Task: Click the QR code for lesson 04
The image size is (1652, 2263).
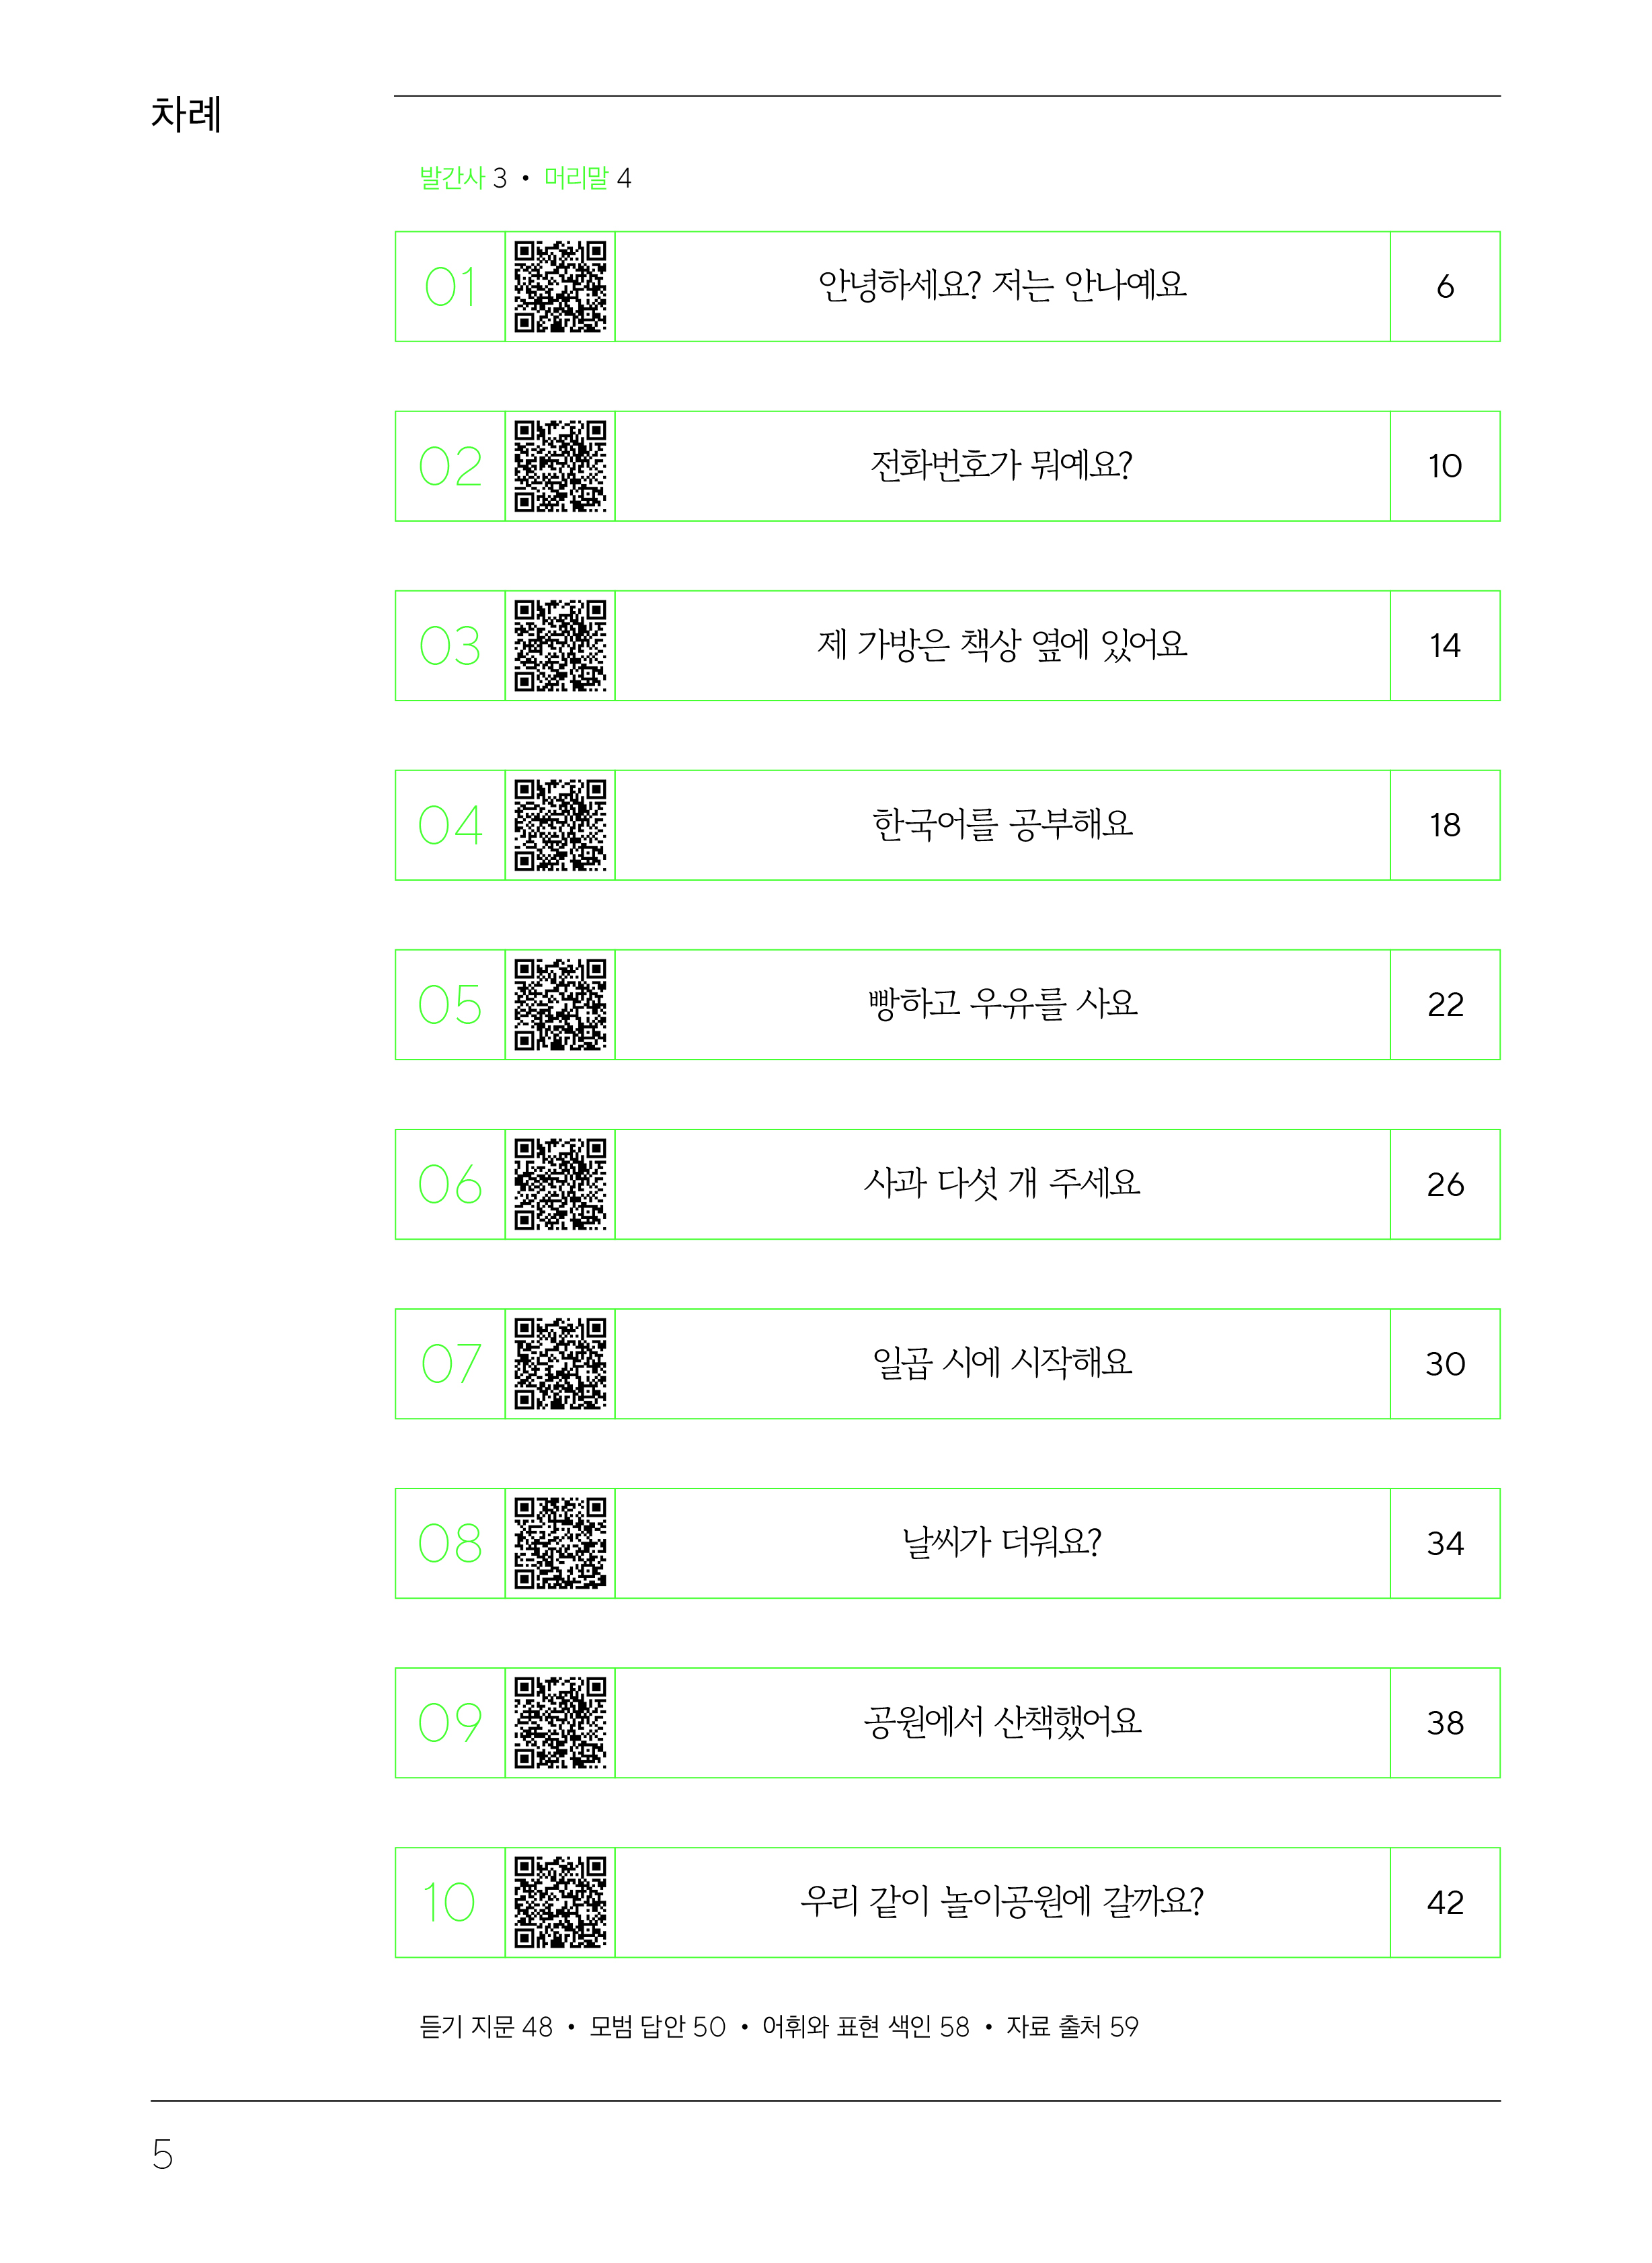Action: [560, 825]
